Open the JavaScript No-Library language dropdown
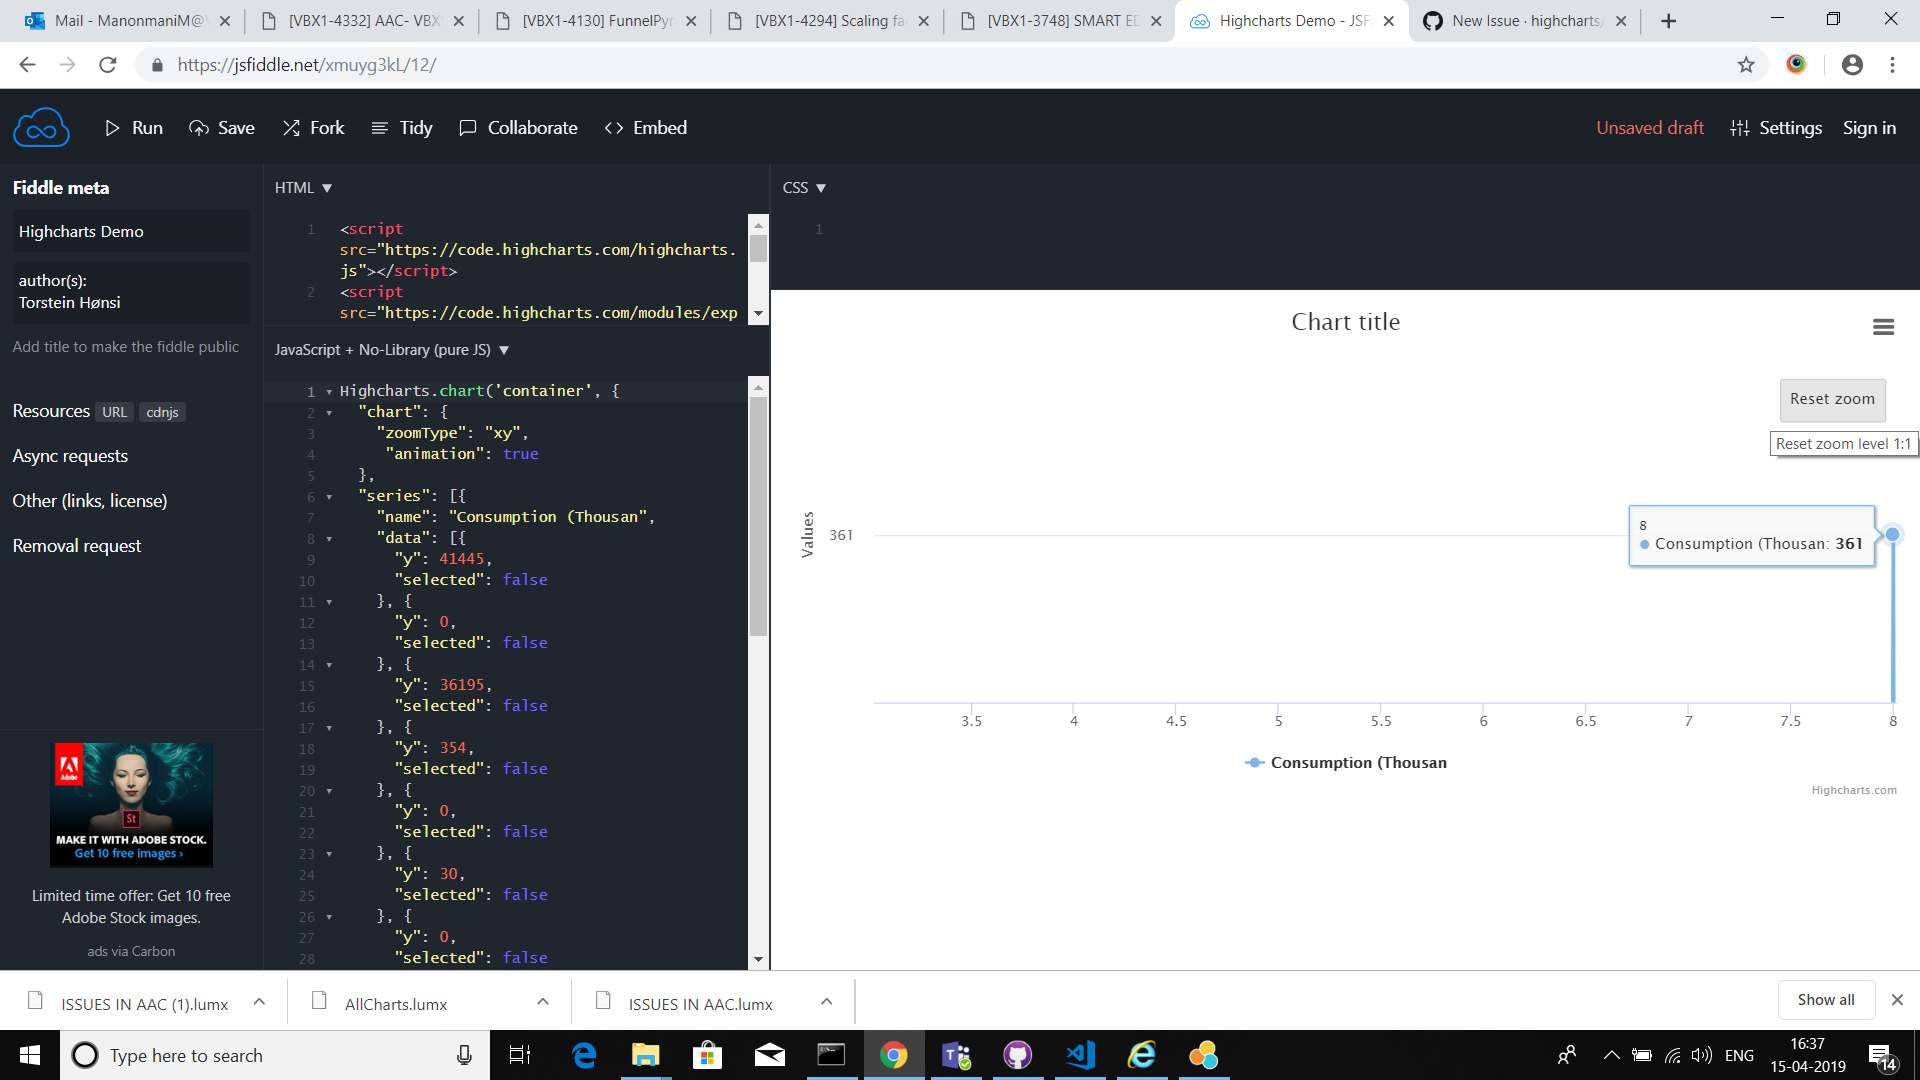 pyautogui.click(x=504, y=350)
